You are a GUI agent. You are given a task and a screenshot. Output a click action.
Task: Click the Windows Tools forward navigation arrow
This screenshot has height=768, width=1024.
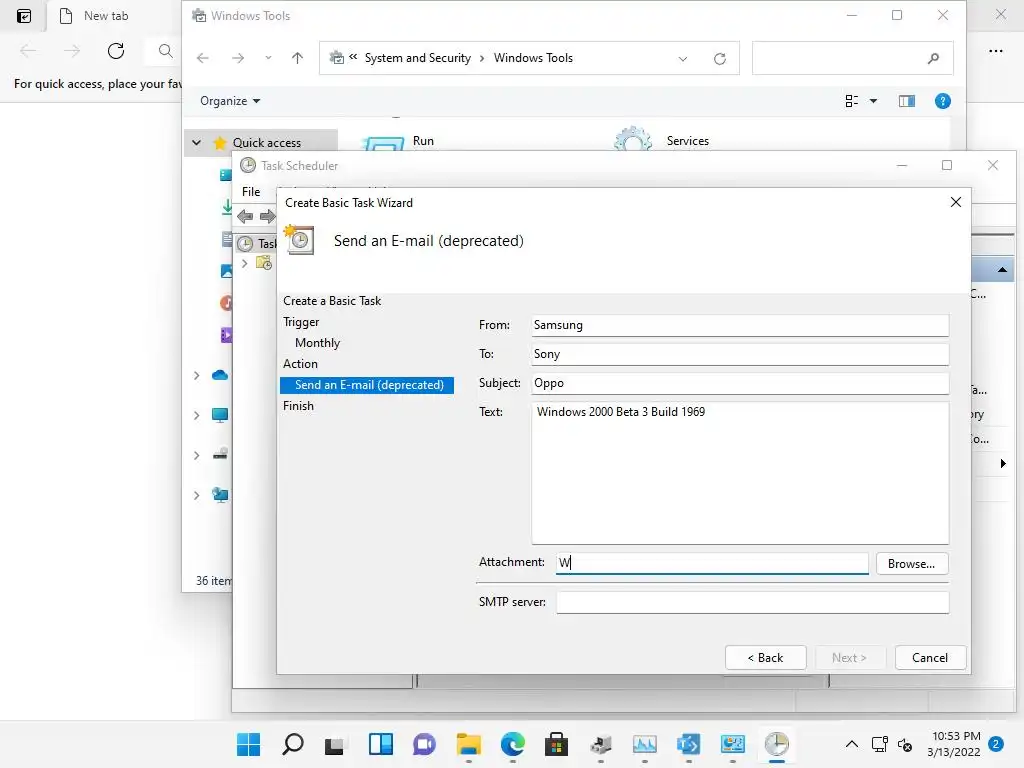238,58
